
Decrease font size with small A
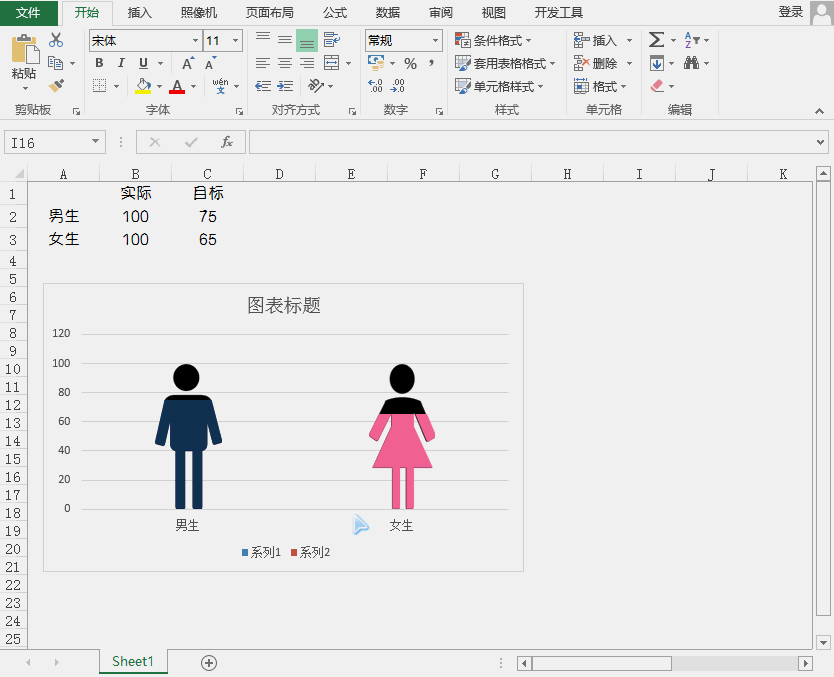[211, 63]
